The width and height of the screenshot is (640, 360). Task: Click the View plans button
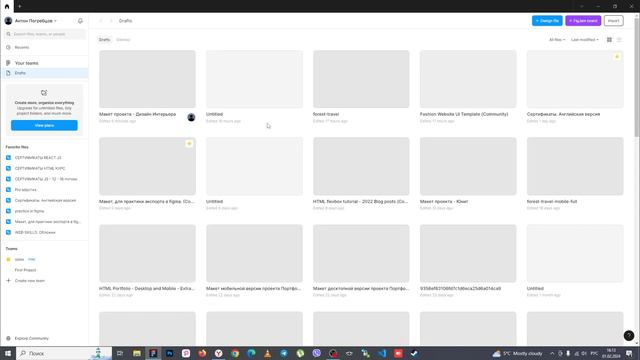44,125
